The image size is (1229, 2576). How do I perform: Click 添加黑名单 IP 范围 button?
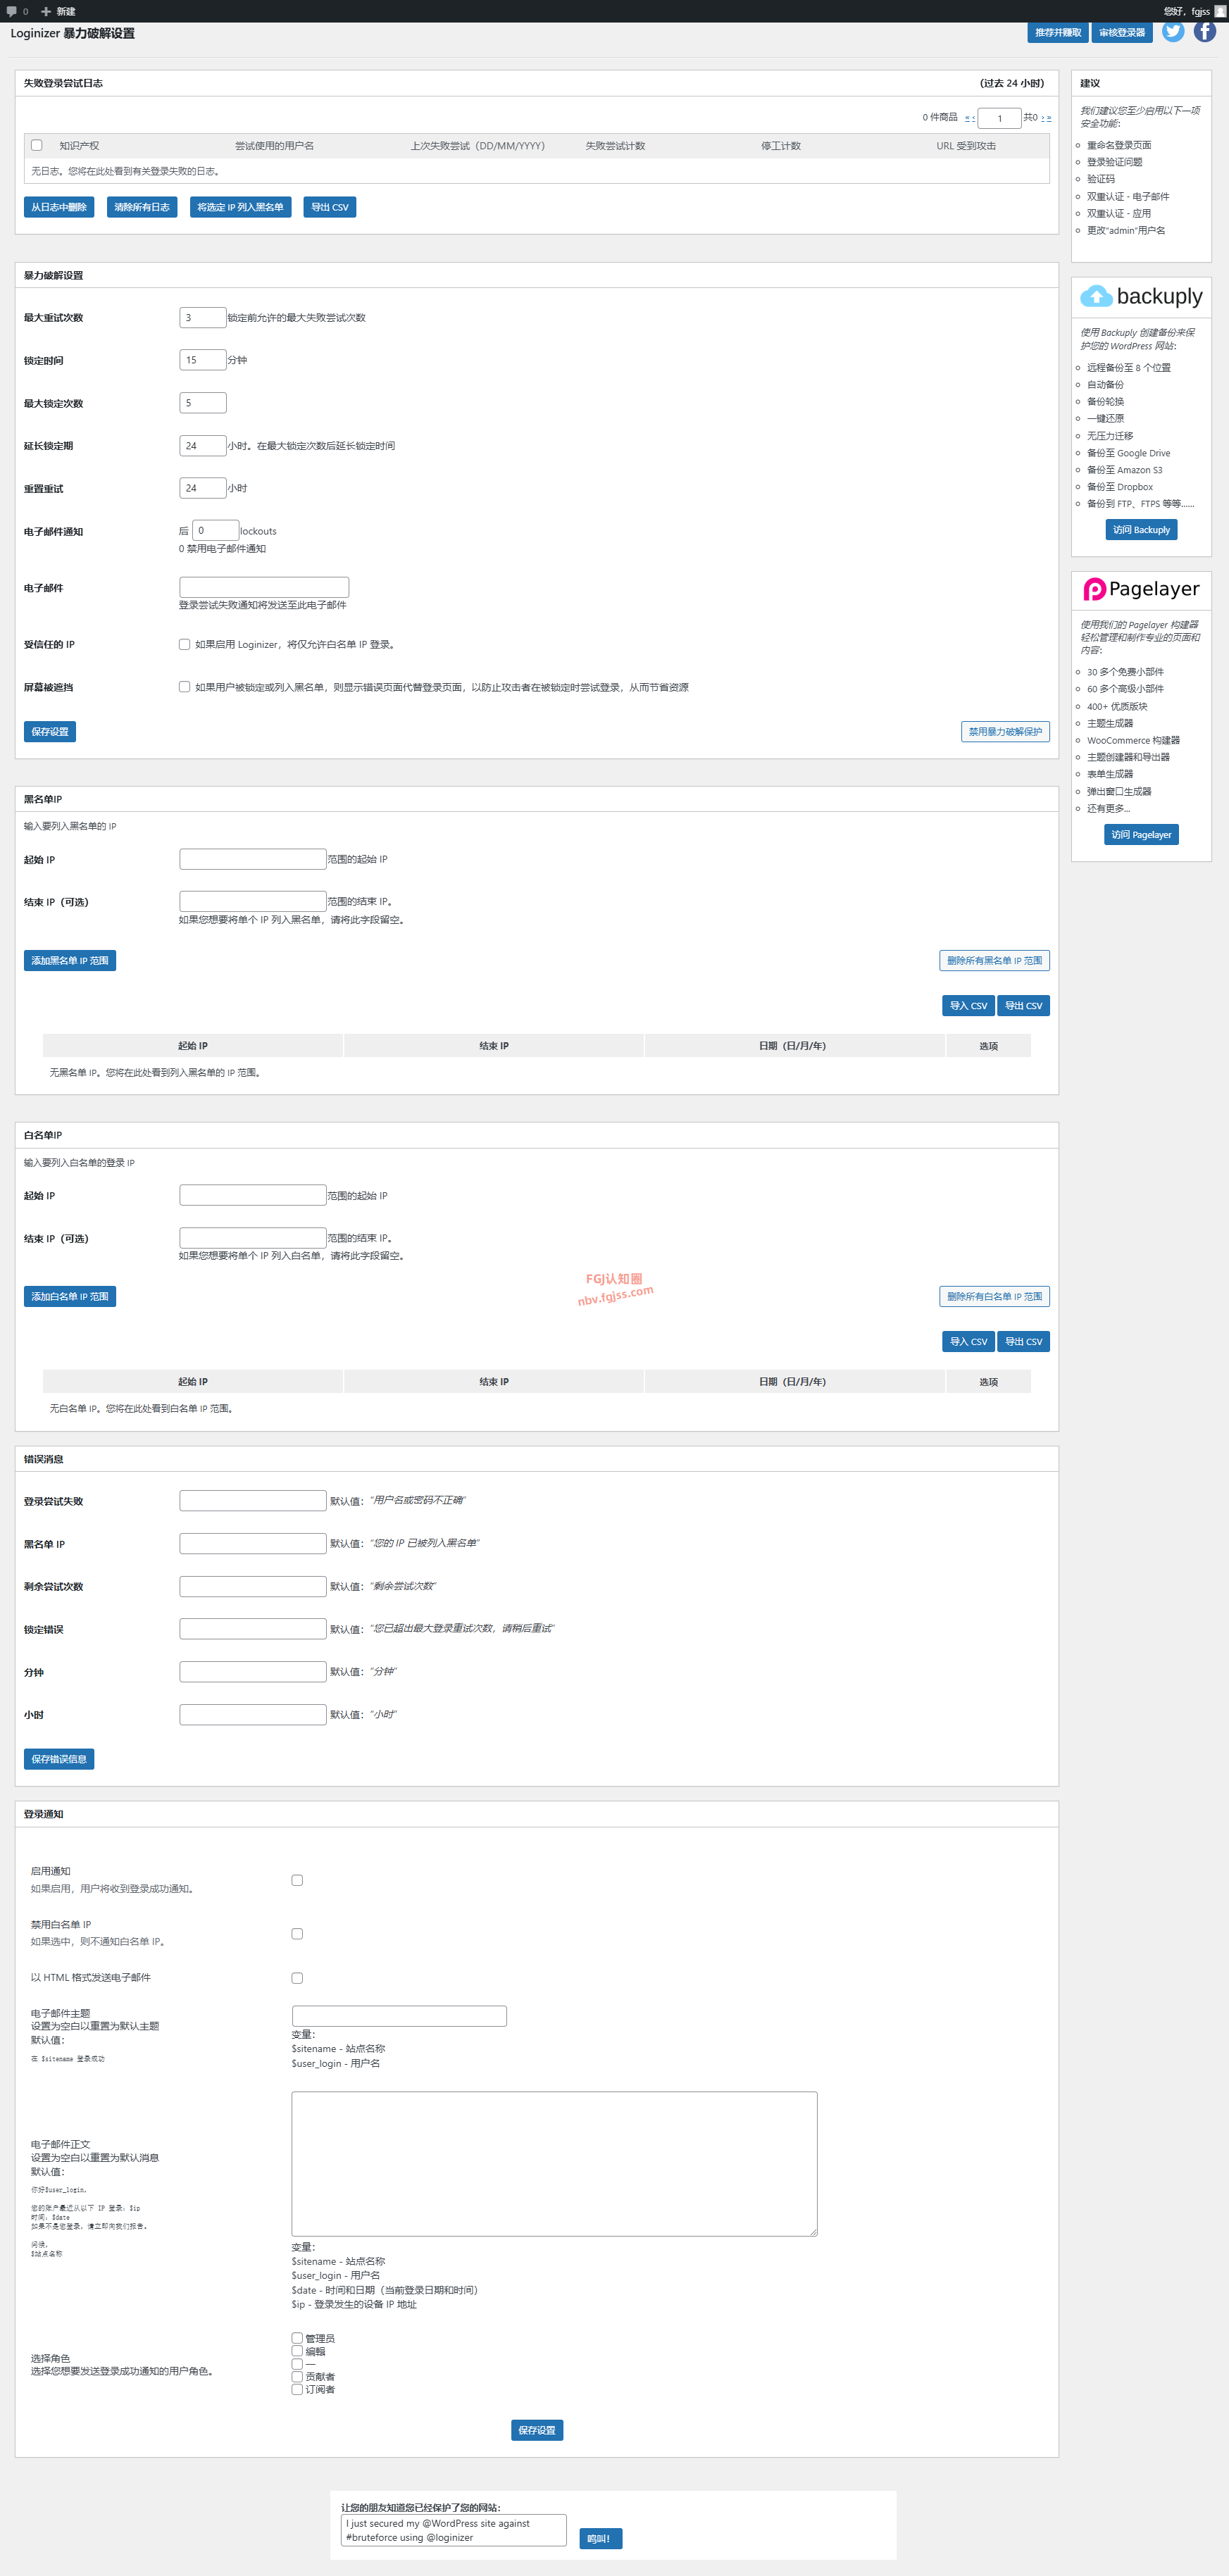coord(70,961)
